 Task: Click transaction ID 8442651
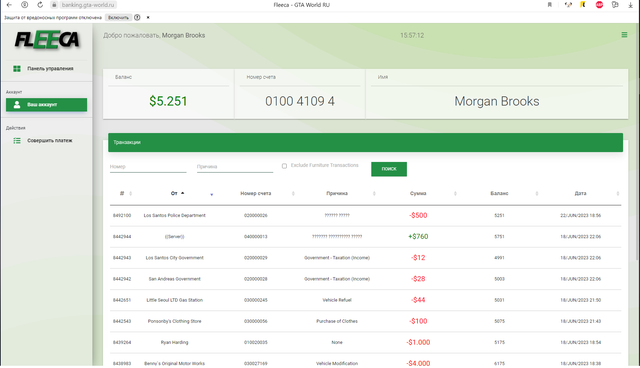click(122, 300)
